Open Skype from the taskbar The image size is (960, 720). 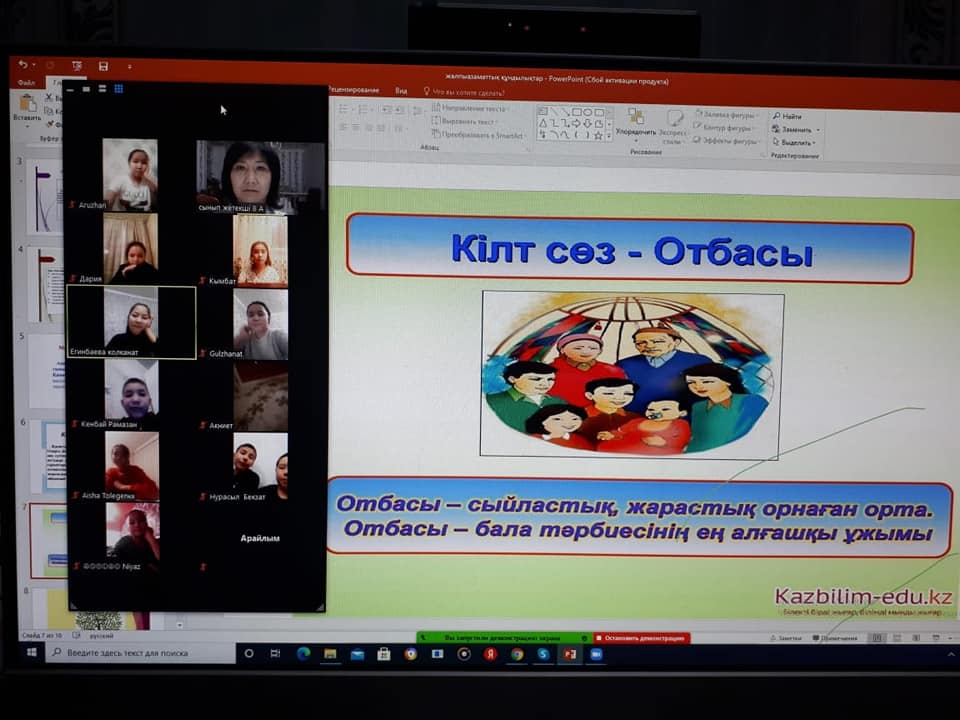point(543,654)
